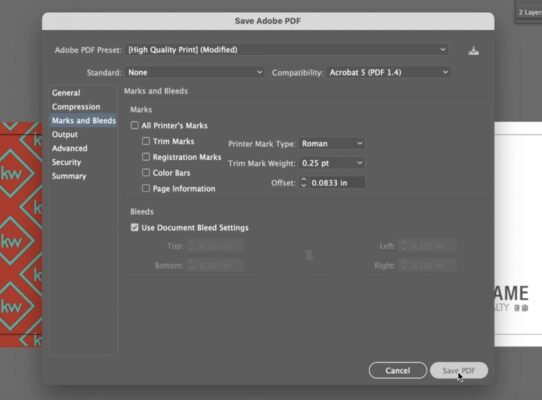The width and height of the screenshot is (542, 400).
Task: Uncheck Use Document Bleed Settings
Action: [x=134, y=227]
